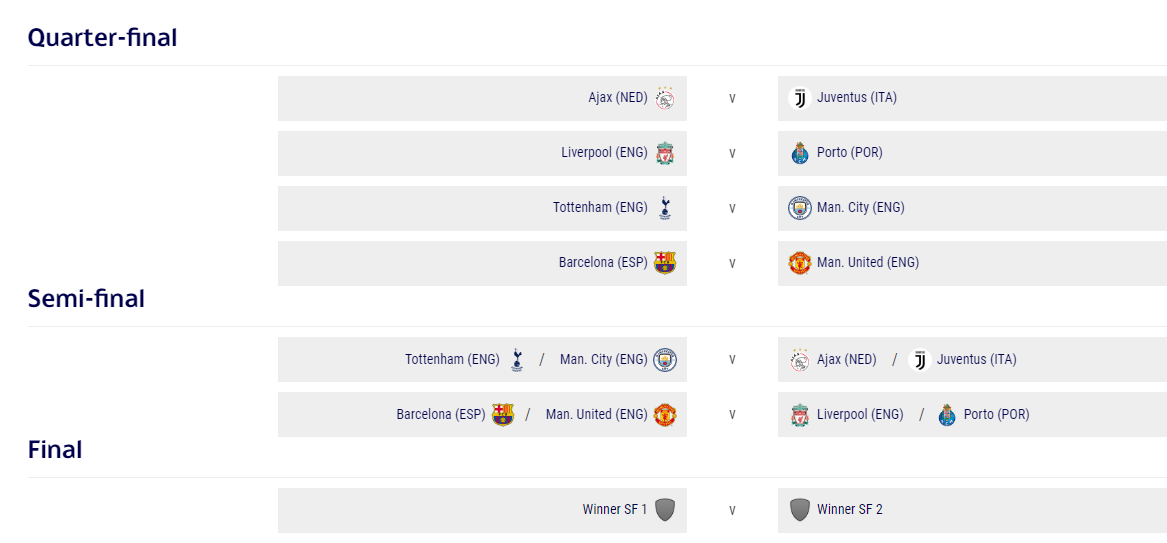This screenshot has width=1167, height=543.
Task: Click the Semi-final section heading
Action: click(86, 299)
